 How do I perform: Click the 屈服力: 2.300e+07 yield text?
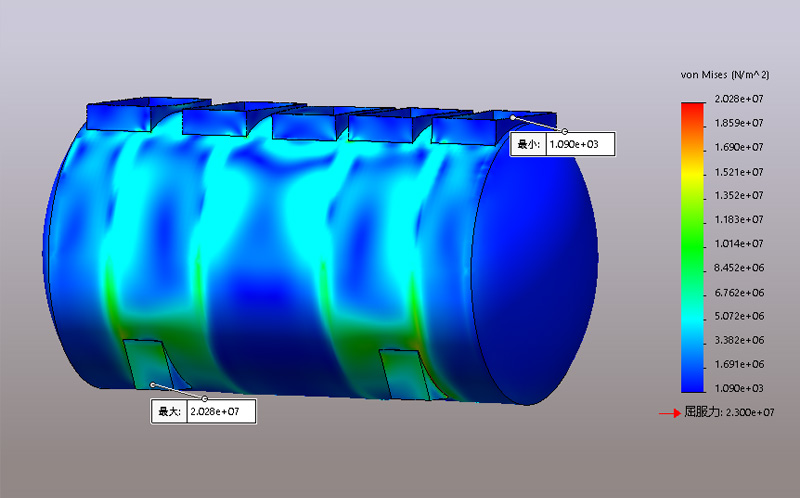[729, 412]
